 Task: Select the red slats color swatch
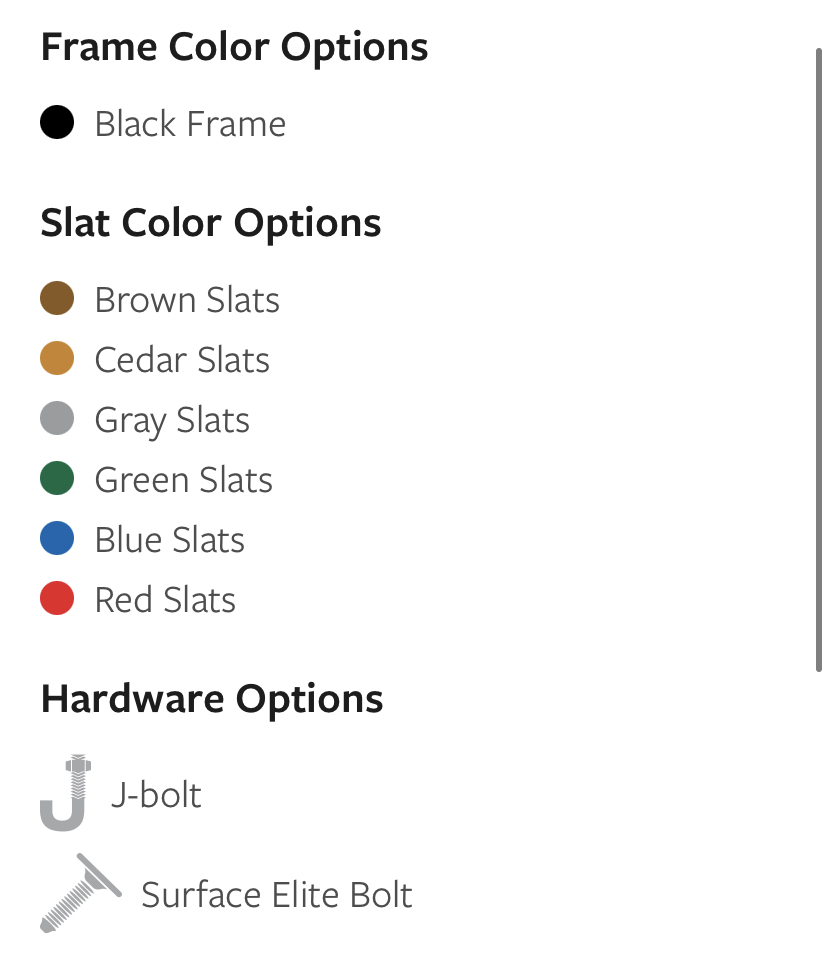pos(57,598)
